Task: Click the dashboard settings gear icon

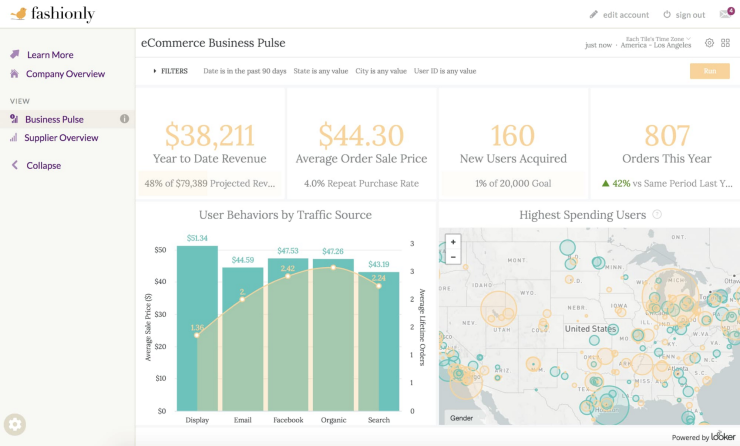Action: click(x=709, y=43)
